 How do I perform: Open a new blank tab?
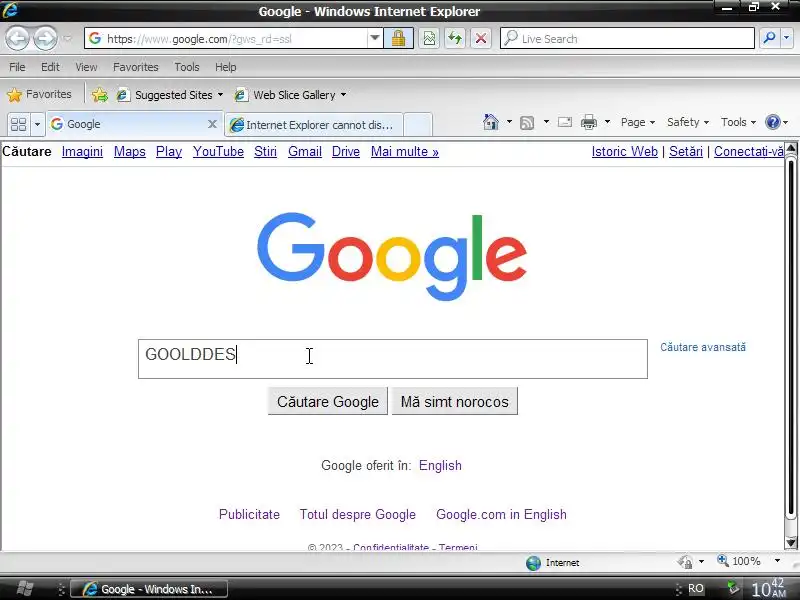tap(418, 125)
